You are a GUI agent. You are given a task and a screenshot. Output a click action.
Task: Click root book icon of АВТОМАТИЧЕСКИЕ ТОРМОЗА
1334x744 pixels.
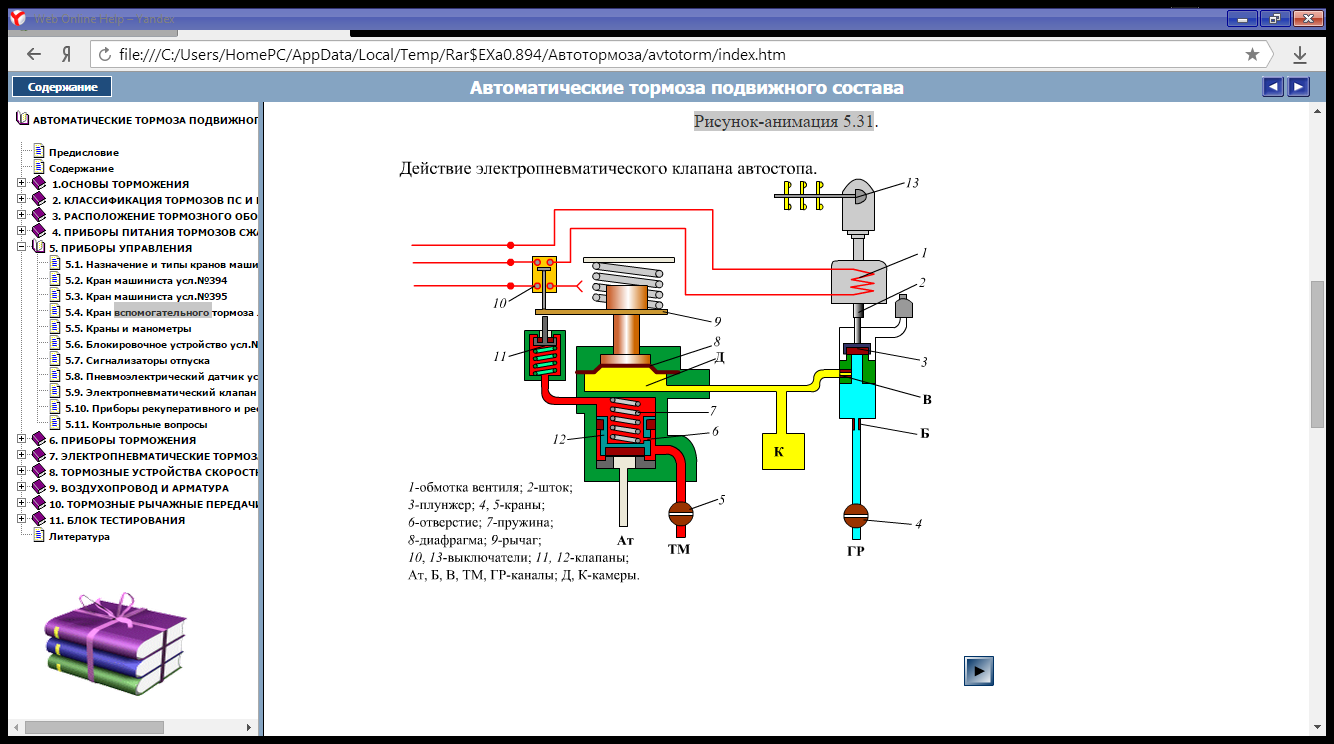pos(24,119)
